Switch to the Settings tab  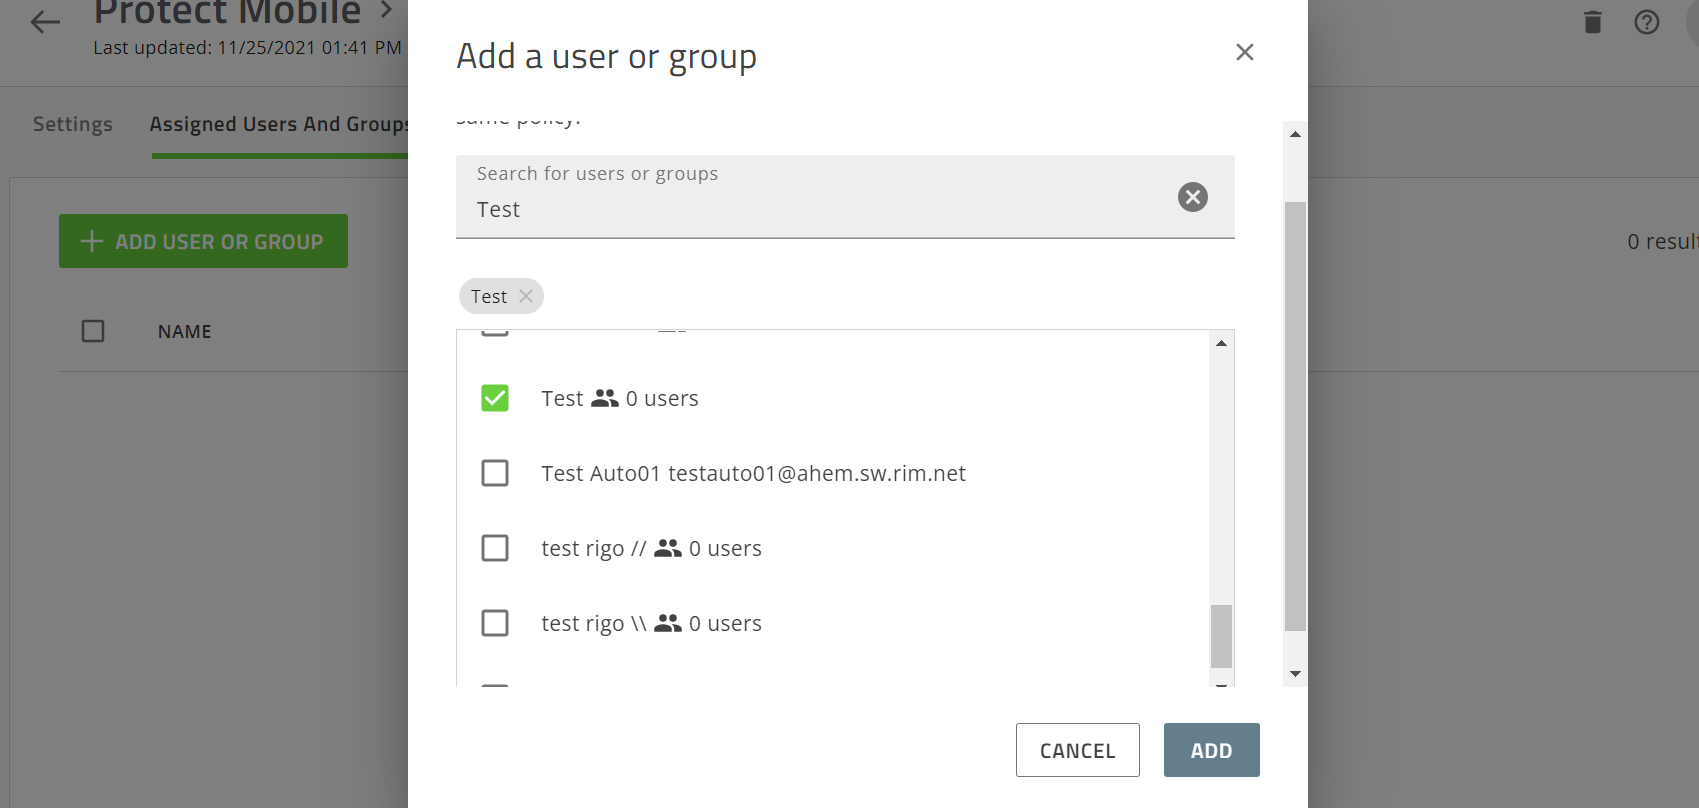point(73,124)
